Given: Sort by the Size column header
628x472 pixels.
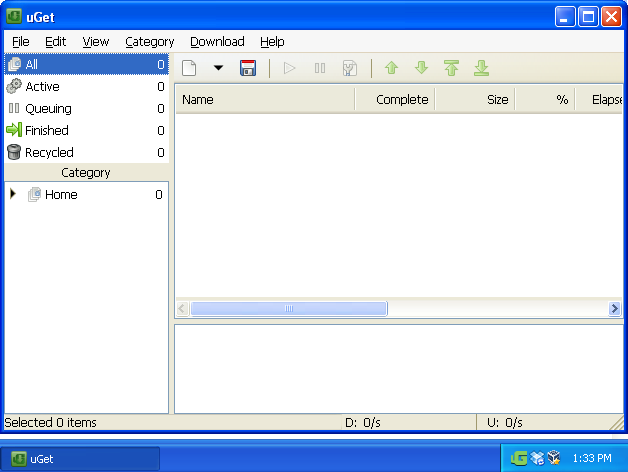Looking at the screenshot, I should (x=475, y=99).
